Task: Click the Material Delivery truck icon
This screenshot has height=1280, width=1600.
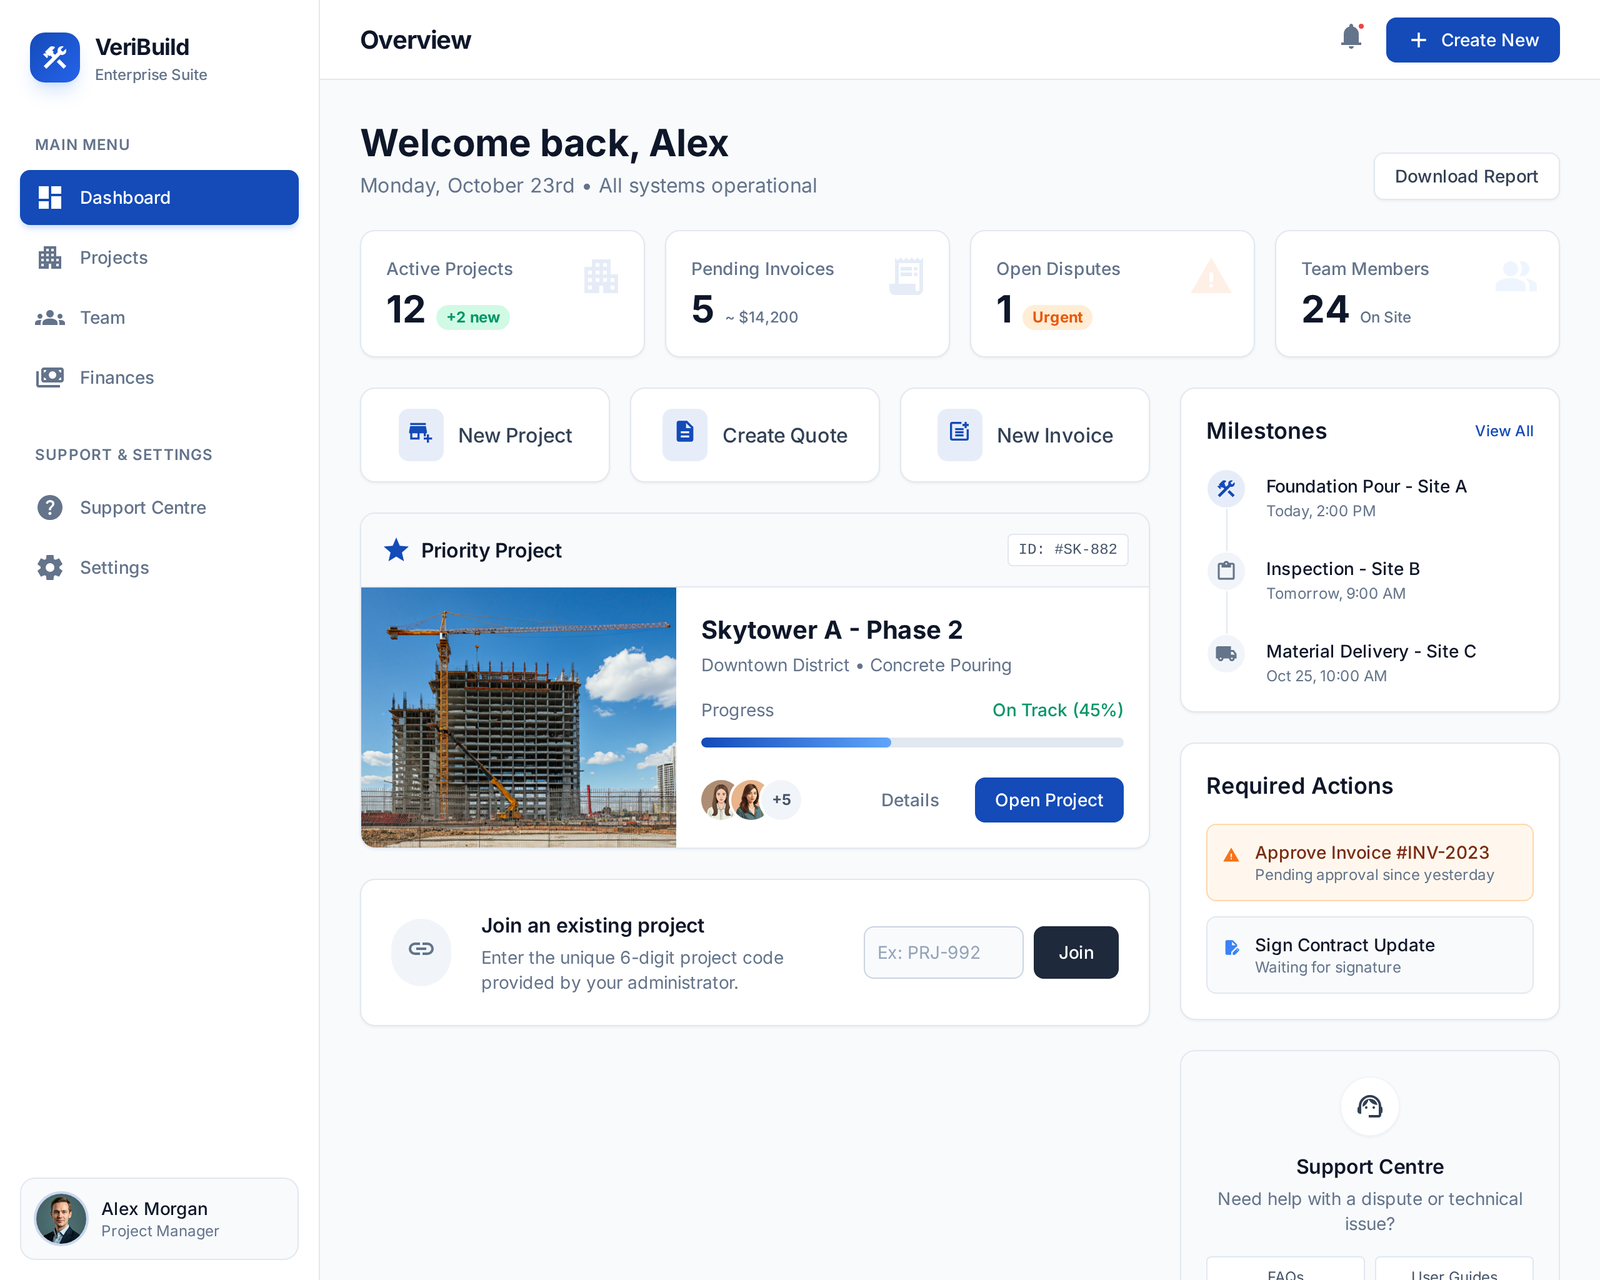Action: pyautogui.click(x=1226, y=654)
